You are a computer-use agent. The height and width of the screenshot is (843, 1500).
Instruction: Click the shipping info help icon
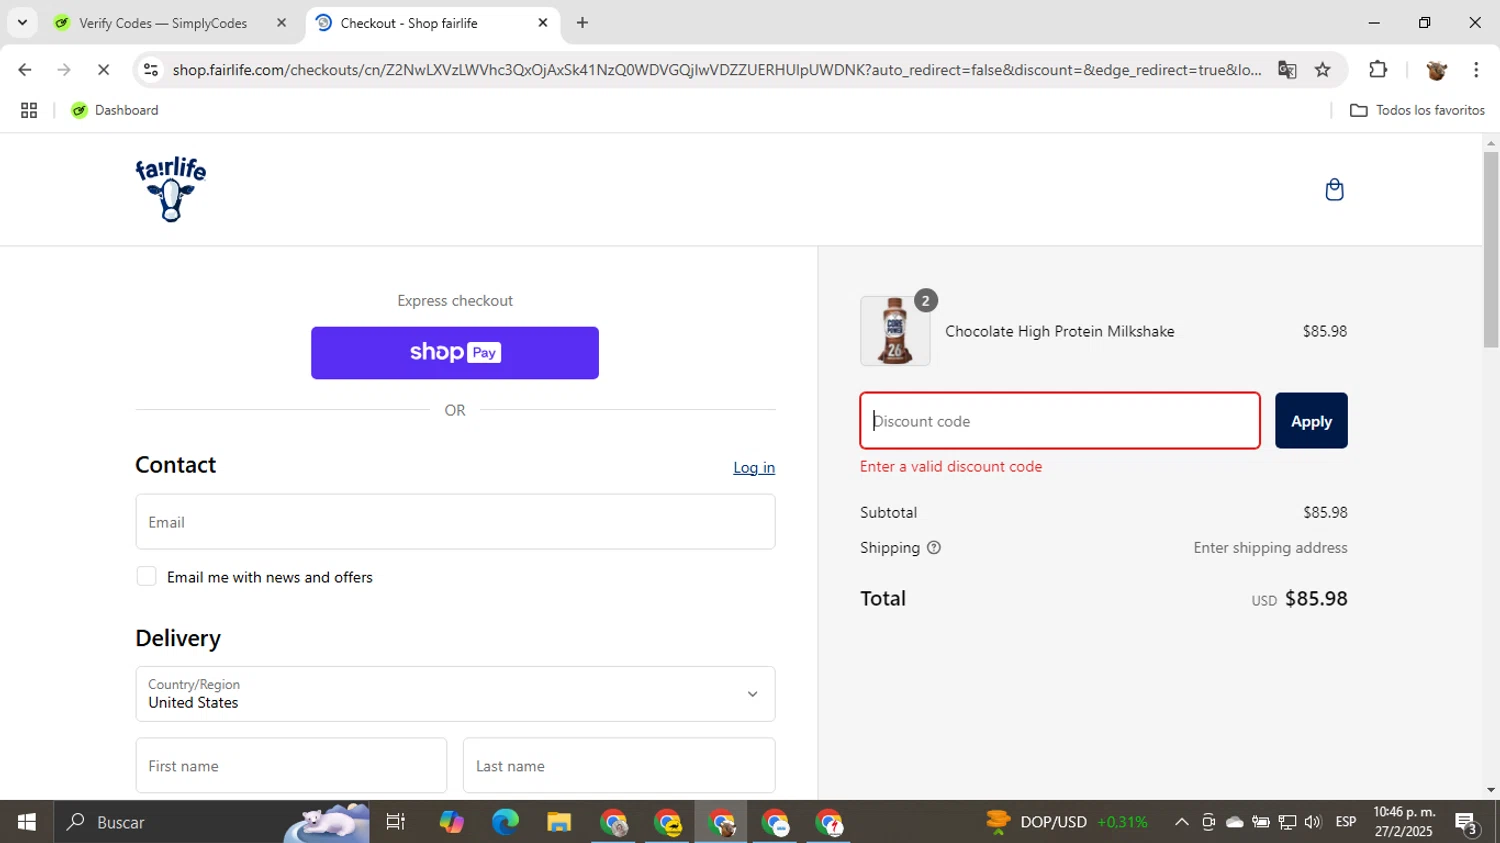934,548
